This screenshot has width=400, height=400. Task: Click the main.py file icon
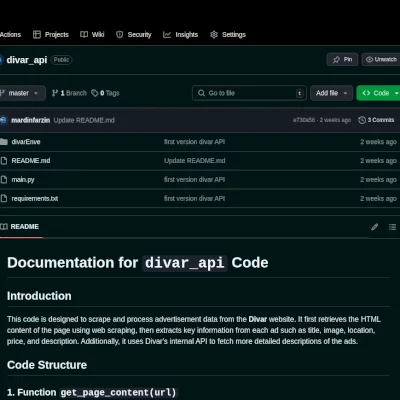tap(4, 180)
